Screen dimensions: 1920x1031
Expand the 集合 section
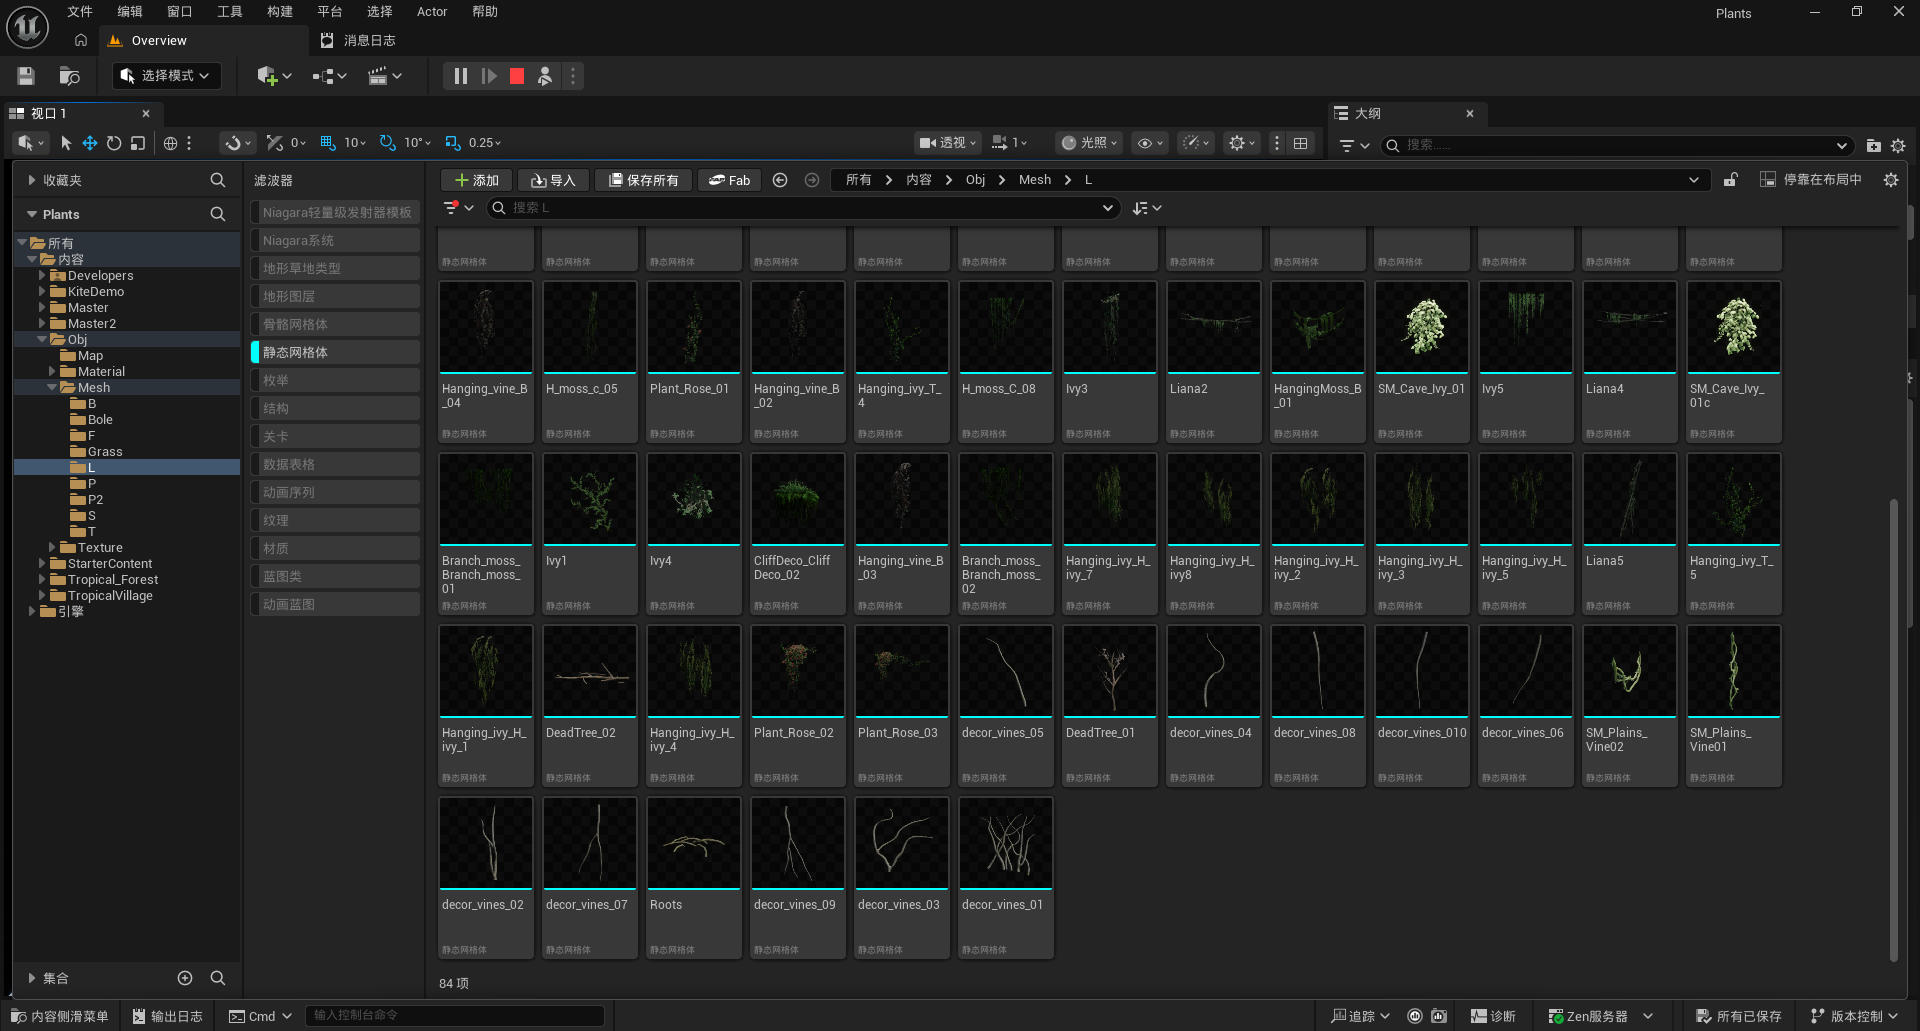(32, 978)
